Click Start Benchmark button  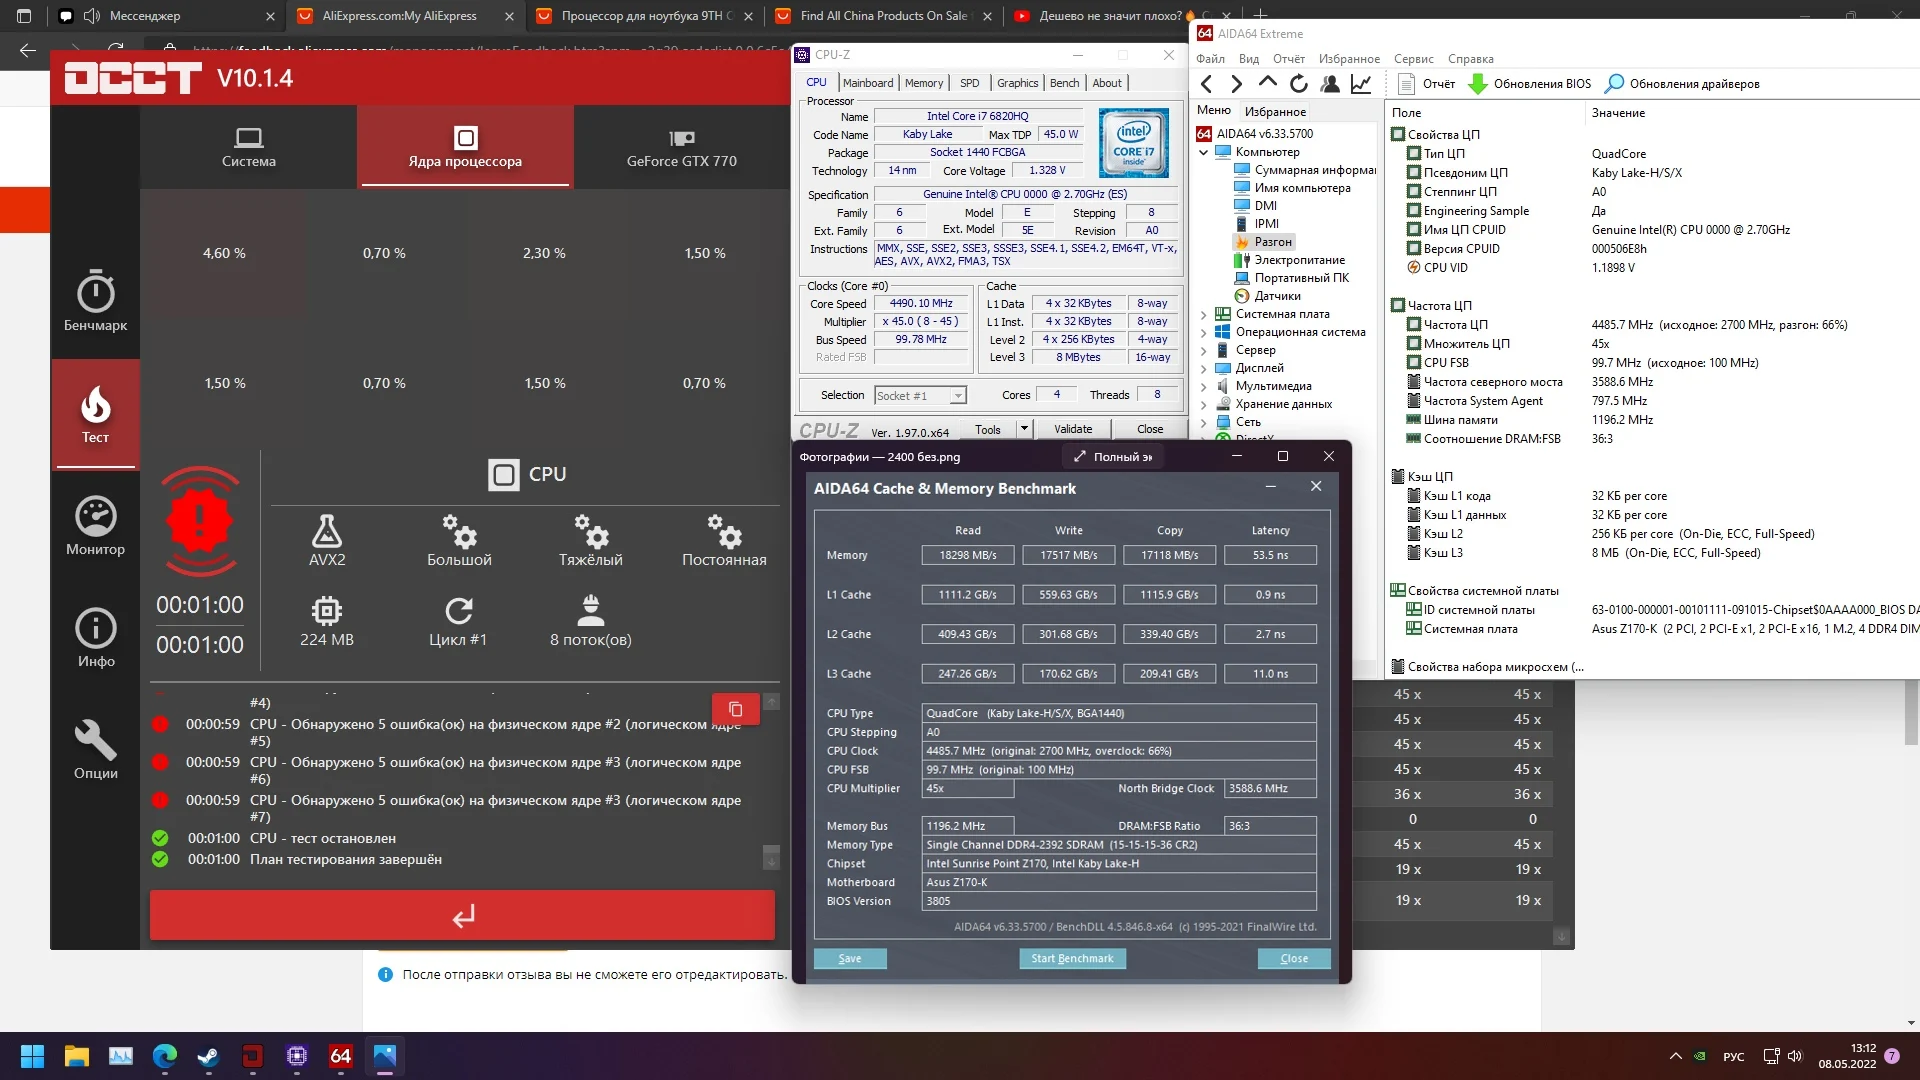pyautogui.click(x=1072, y=958)
